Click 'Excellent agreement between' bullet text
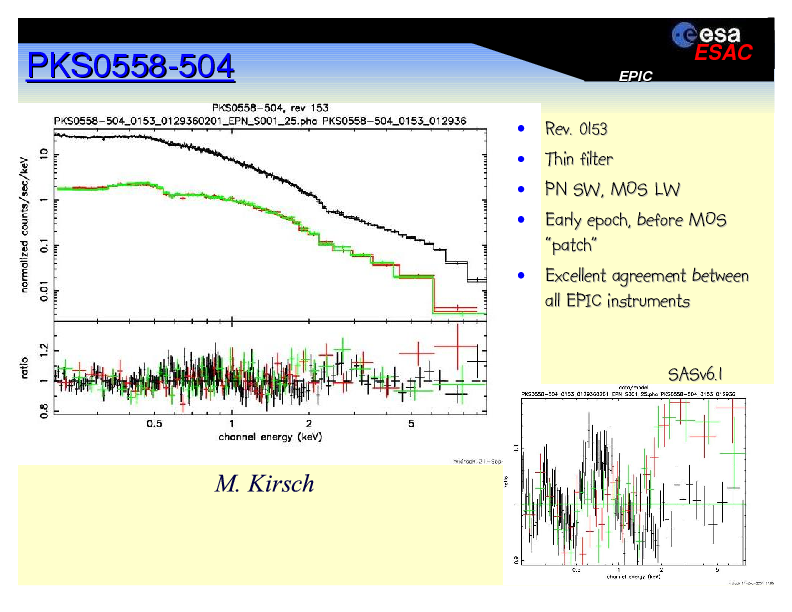Screen dimensions: 792x612 tap(646, 275)
